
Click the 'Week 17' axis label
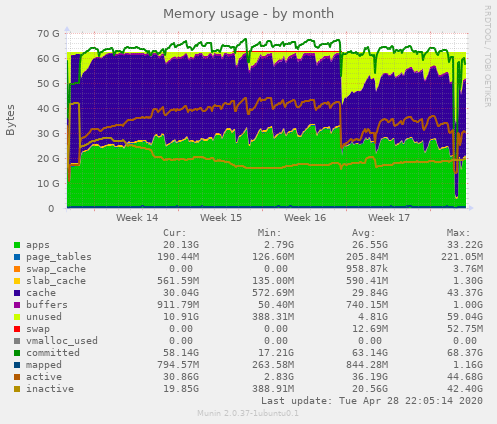coord(389,218)
